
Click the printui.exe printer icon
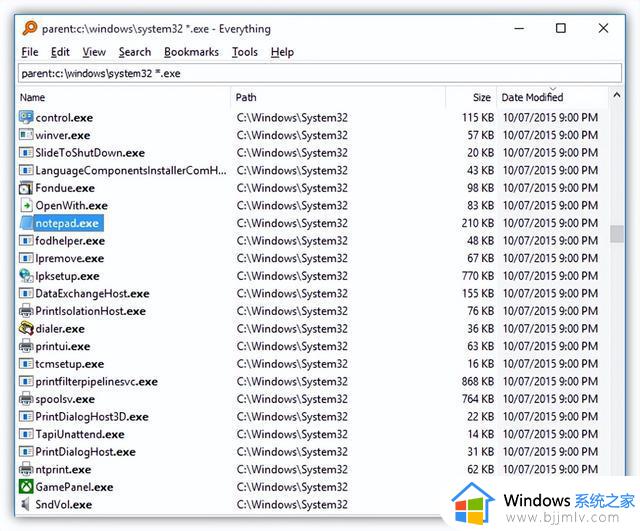point(26,346)
